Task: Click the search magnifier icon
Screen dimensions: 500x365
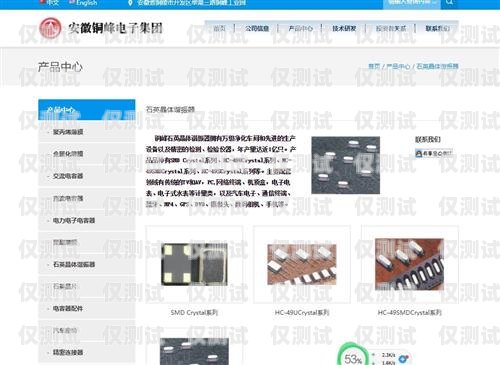Action: coord(449,3)
